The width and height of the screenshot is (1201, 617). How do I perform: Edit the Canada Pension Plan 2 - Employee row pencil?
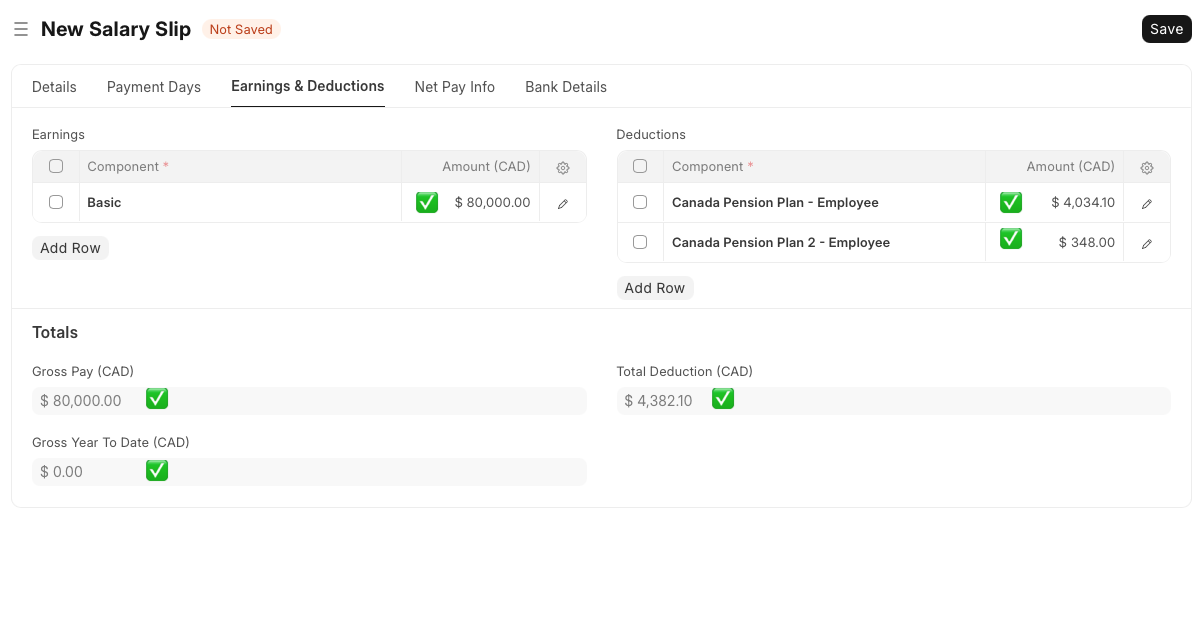coord(1147,243)
